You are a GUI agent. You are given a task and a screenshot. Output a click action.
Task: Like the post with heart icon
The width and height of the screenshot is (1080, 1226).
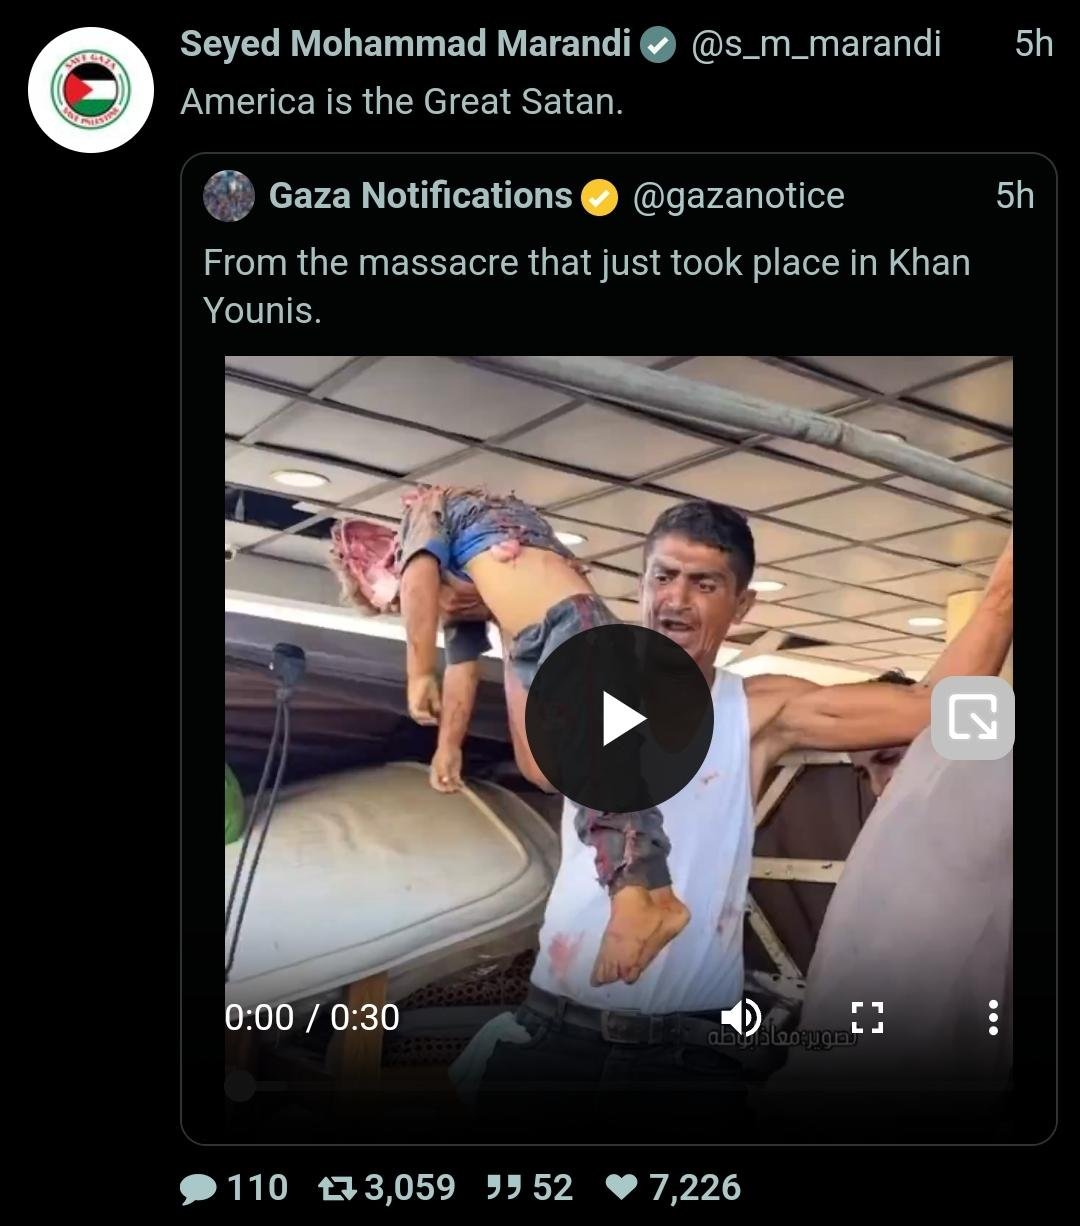(x=621, y=1188)
